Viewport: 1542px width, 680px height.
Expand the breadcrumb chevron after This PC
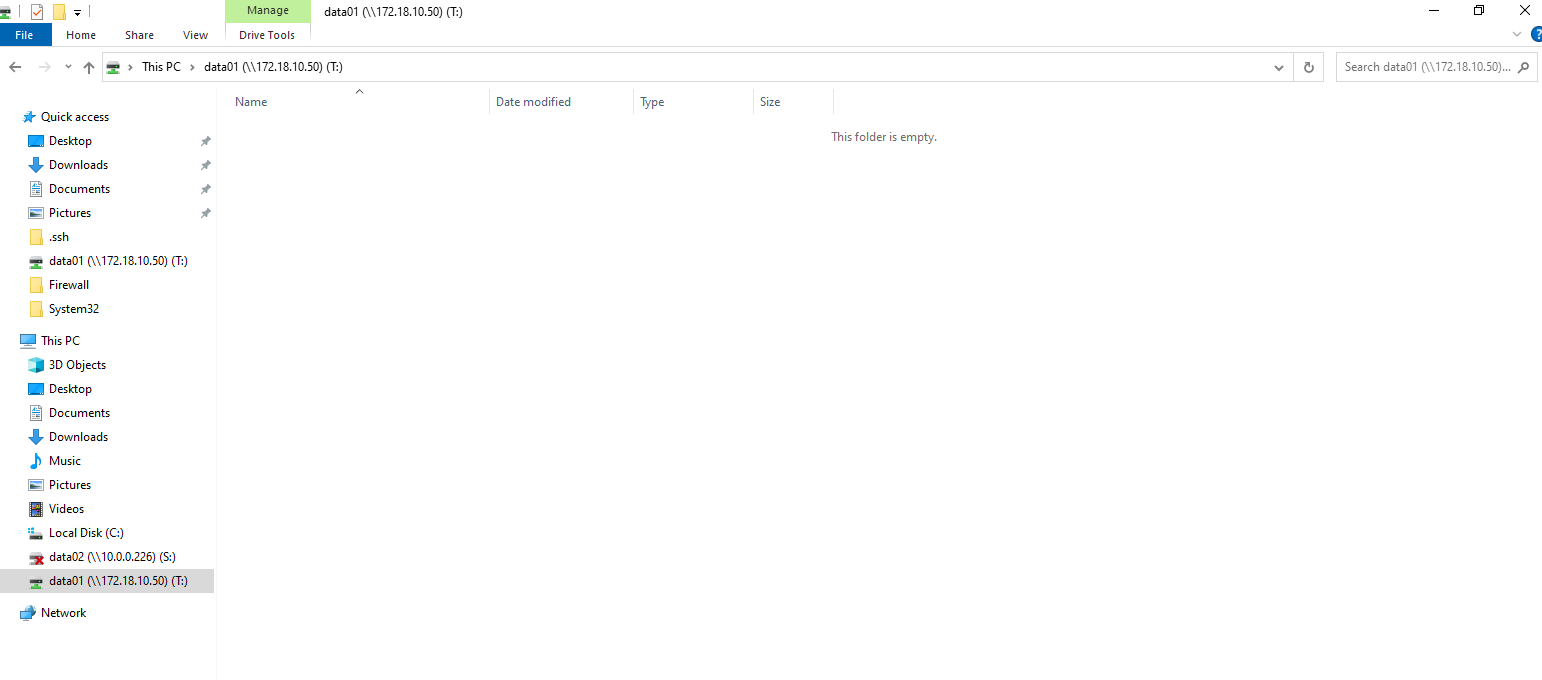192,67
